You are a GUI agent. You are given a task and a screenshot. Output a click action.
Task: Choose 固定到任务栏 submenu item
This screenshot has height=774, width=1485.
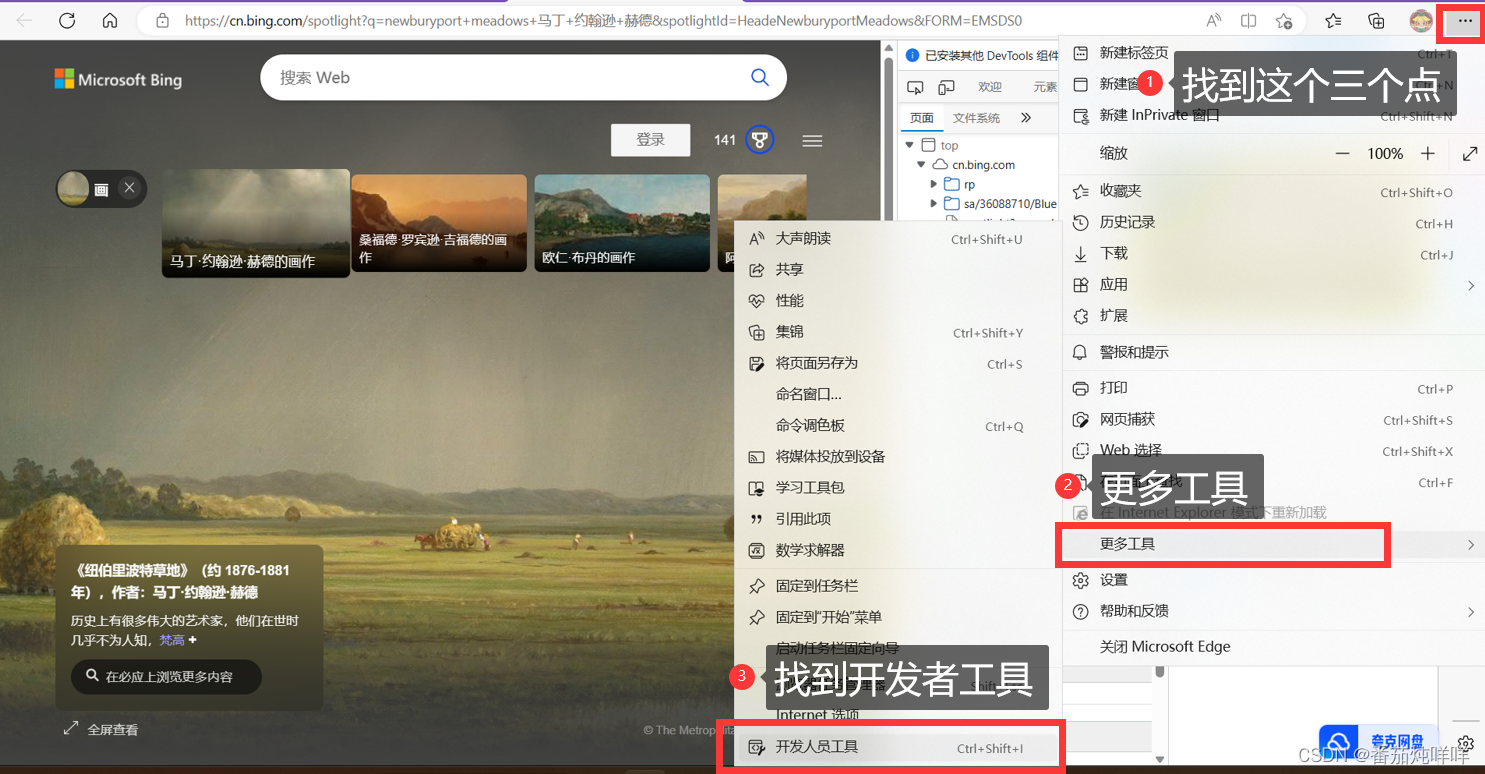[x=896, y=586]
